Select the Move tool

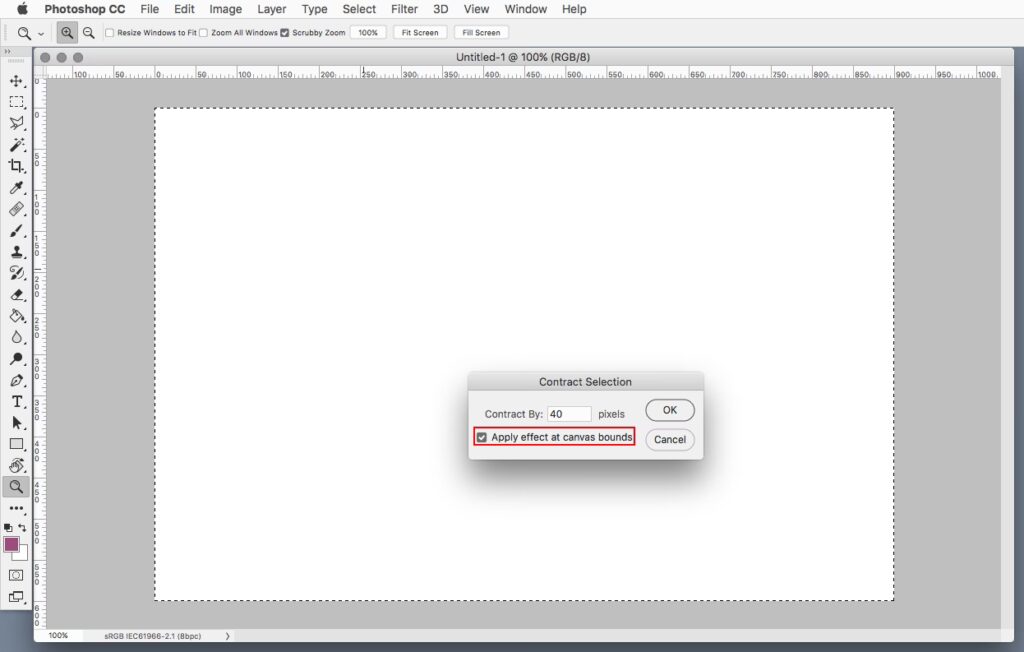[16, 81]
